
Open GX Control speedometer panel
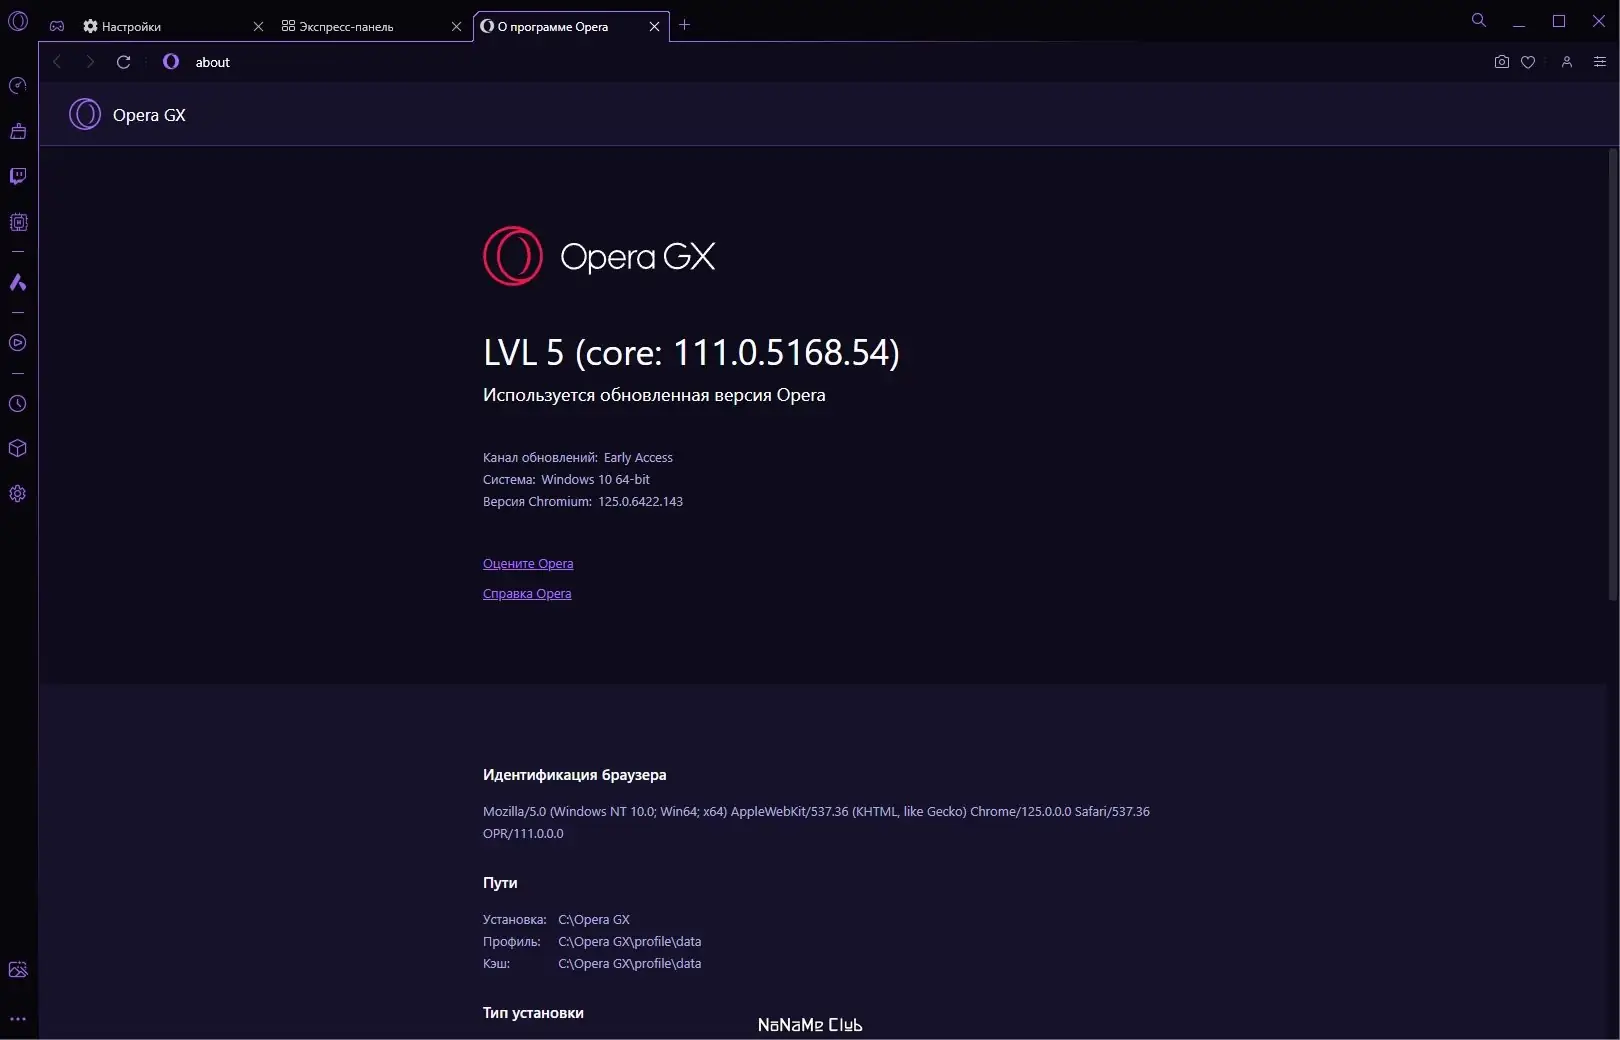point(18,86)
